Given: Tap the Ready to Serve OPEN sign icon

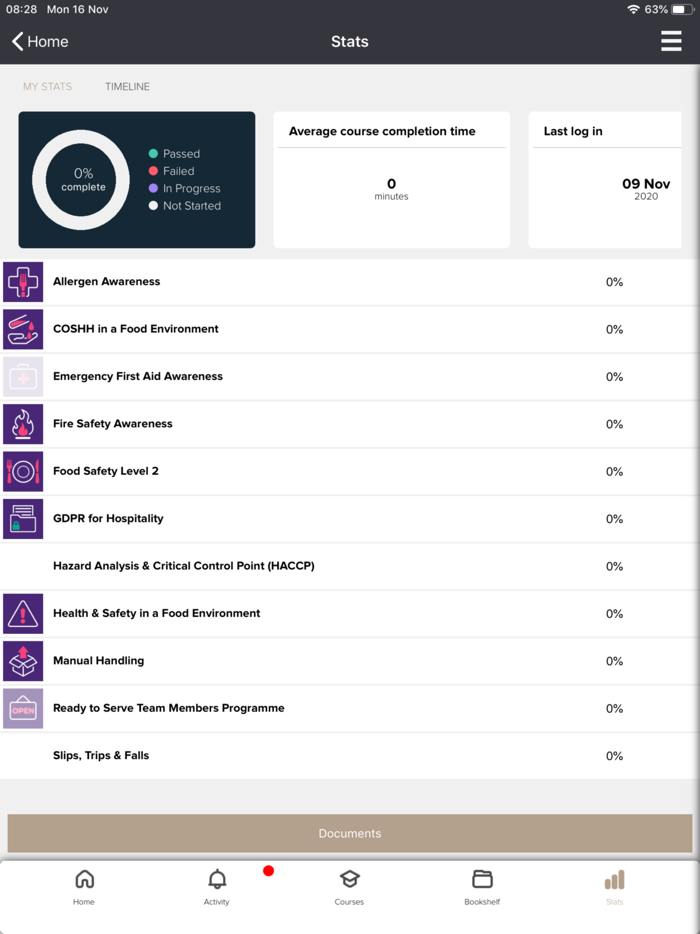Looking at the screenshot, I should coord(23,708).
